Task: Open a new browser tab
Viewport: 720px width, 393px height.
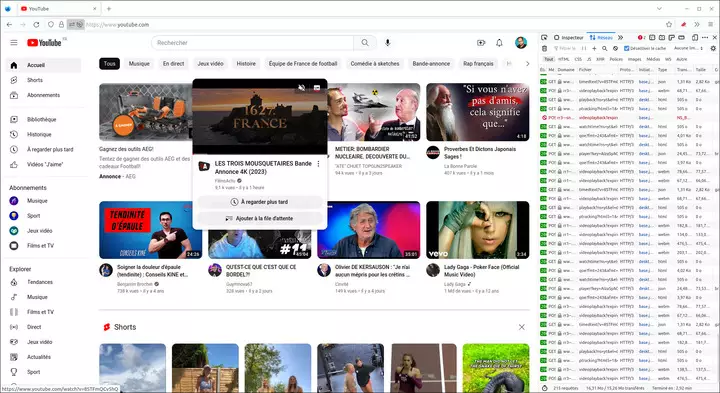Action: tap(109, 8)
